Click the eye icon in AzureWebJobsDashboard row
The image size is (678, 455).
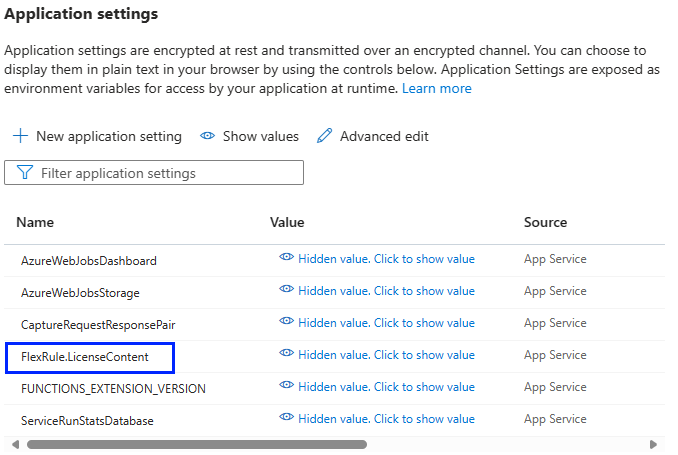tap(286, 257)
